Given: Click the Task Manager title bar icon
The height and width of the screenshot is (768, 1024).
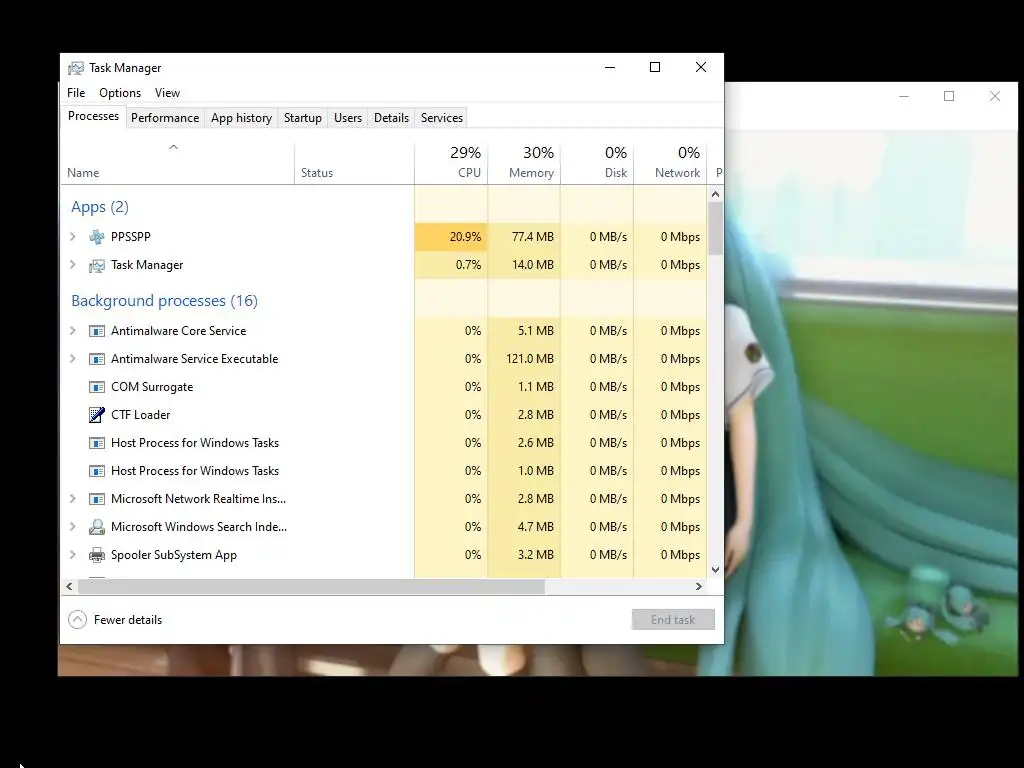Looking at the screenshot, I should [x=76, y=68].
